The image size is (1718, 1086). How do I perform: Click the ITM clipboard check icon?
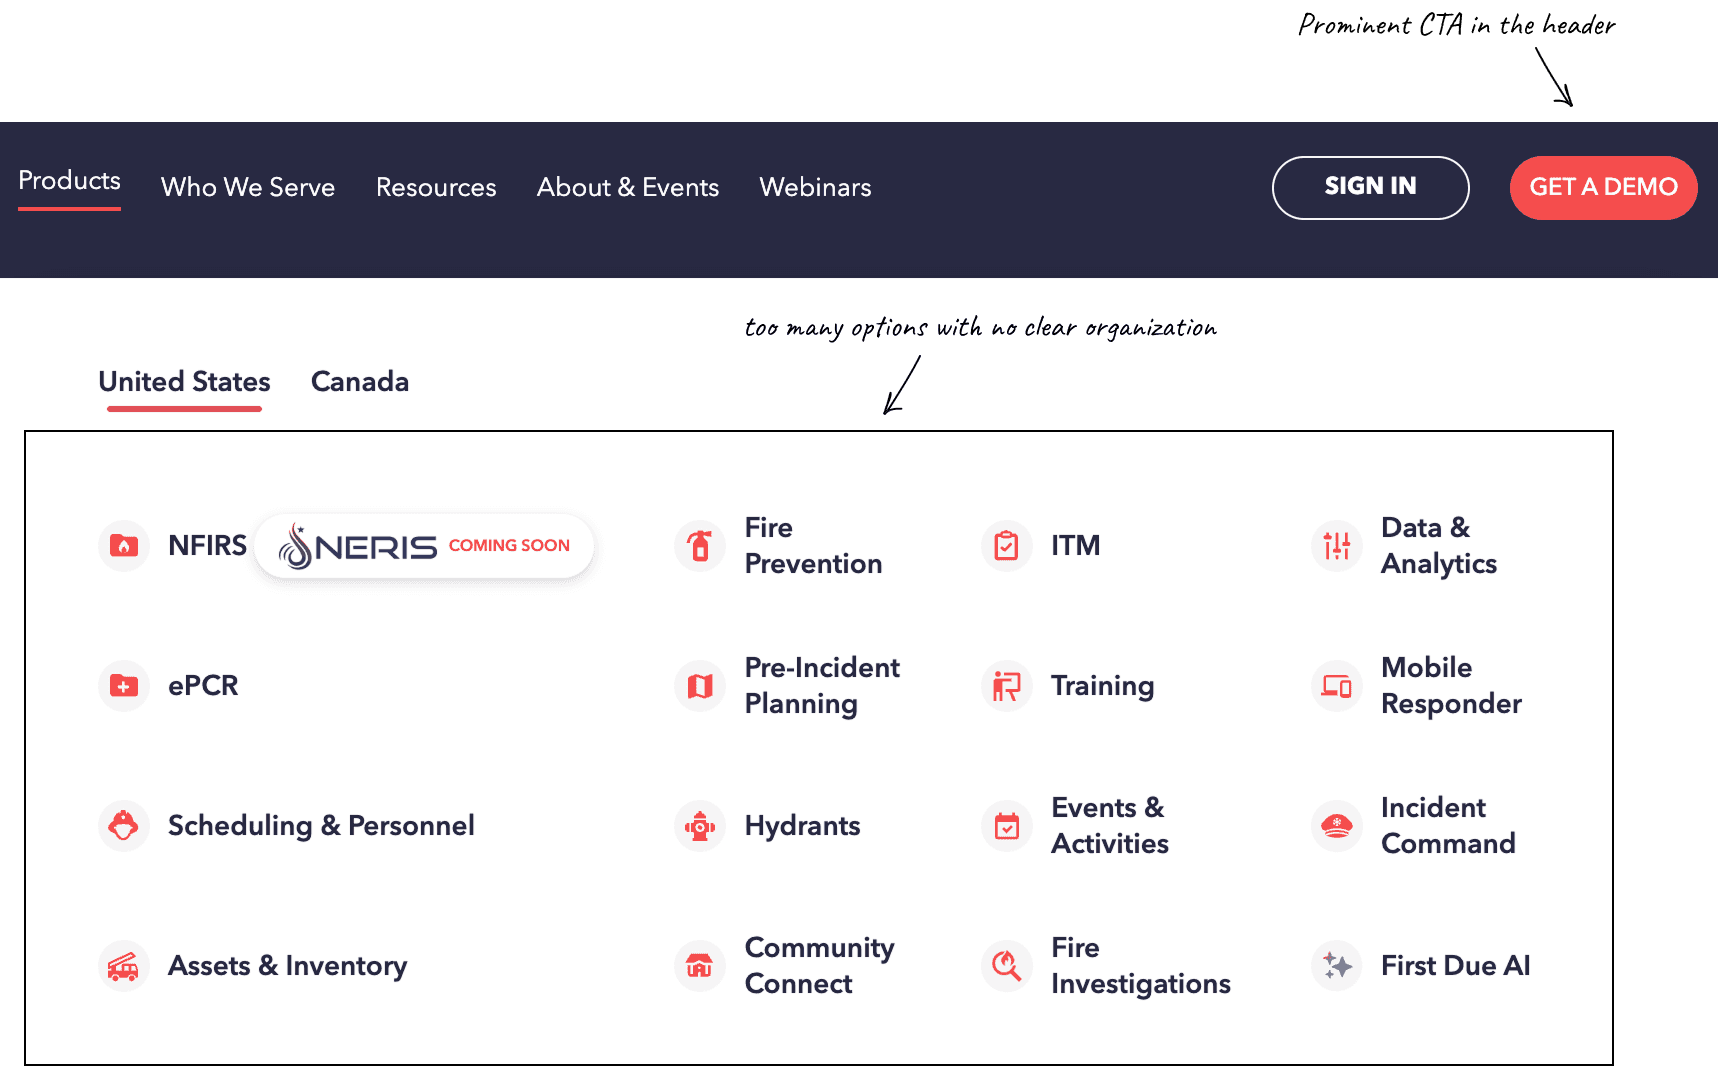coord(1007,546)
